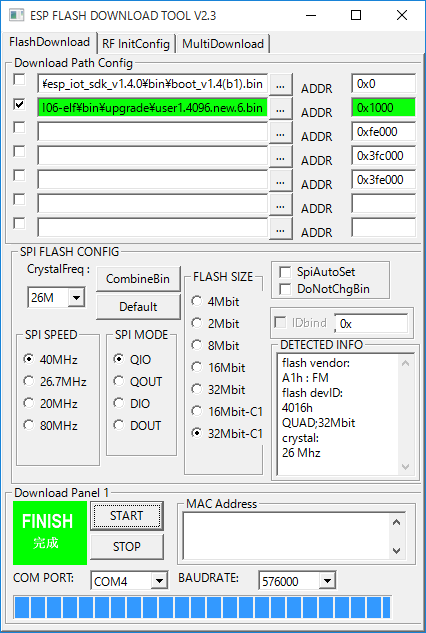Enable the boot_v1.4(b1).bin checkbox

tap(19, 80)
